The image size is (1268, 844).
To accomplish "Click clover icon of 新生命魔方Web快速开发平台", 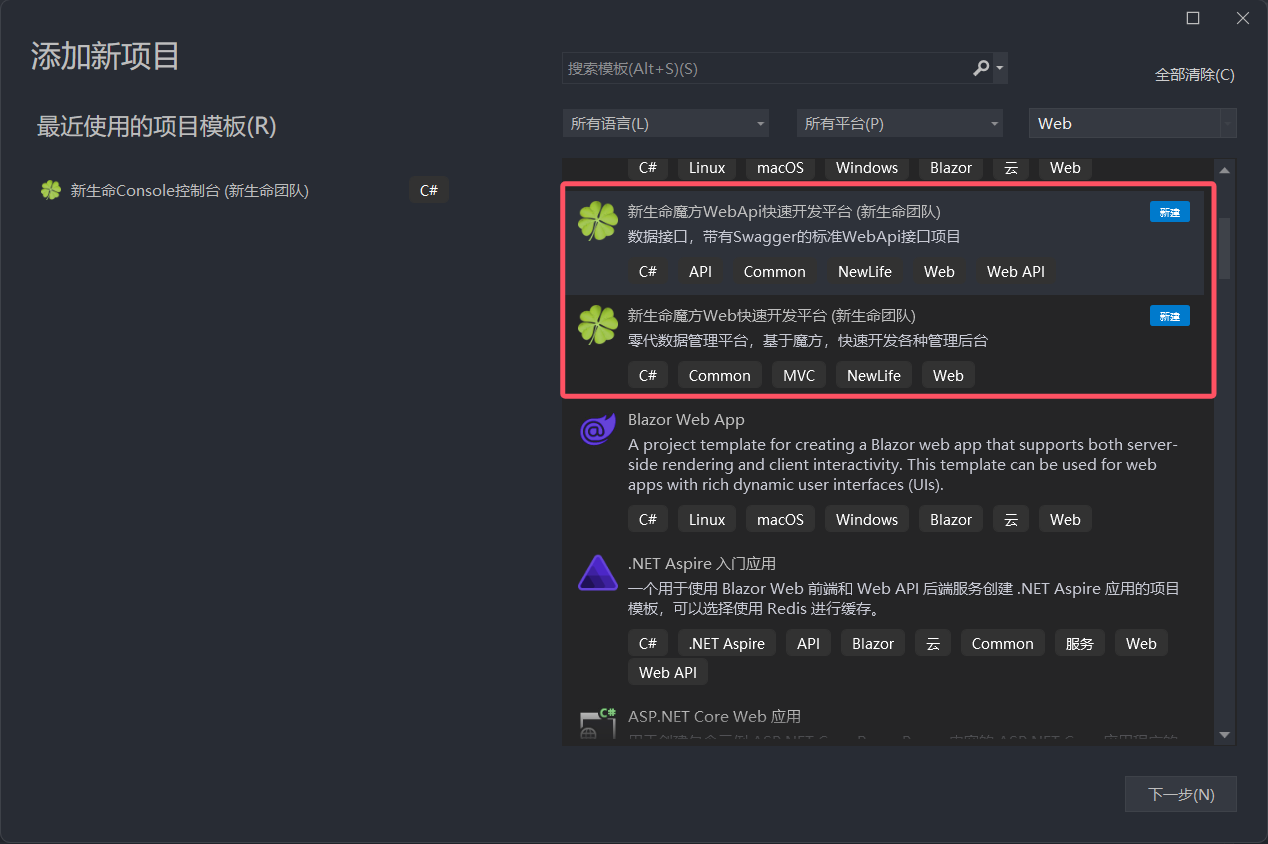I will pos(598,325).
